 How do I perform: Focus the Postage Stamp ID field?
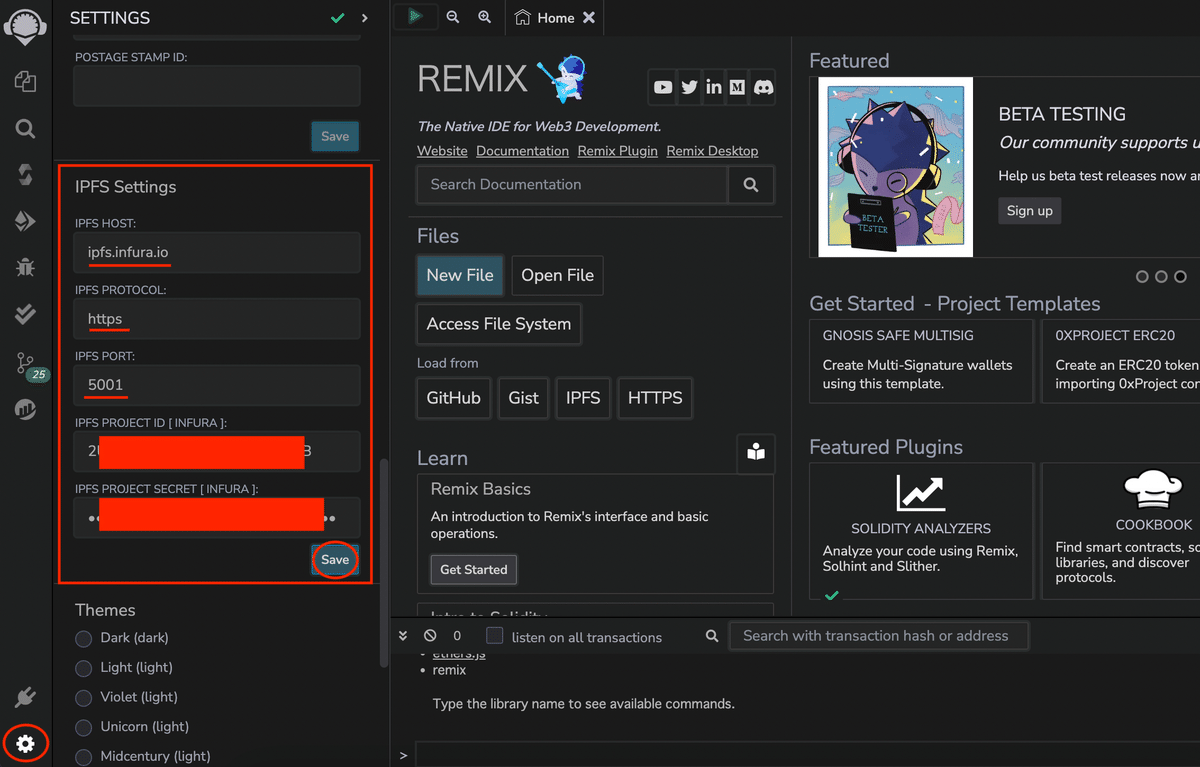(217, 86)
